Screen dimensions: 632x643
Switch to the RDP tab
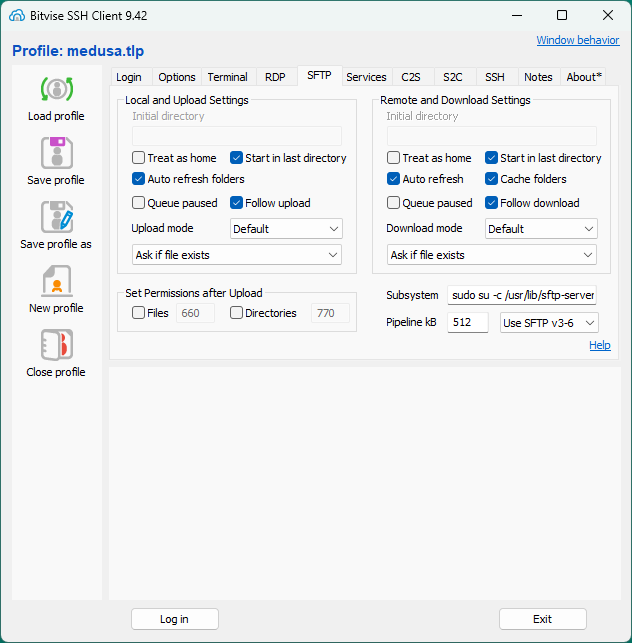pos(275,77)
